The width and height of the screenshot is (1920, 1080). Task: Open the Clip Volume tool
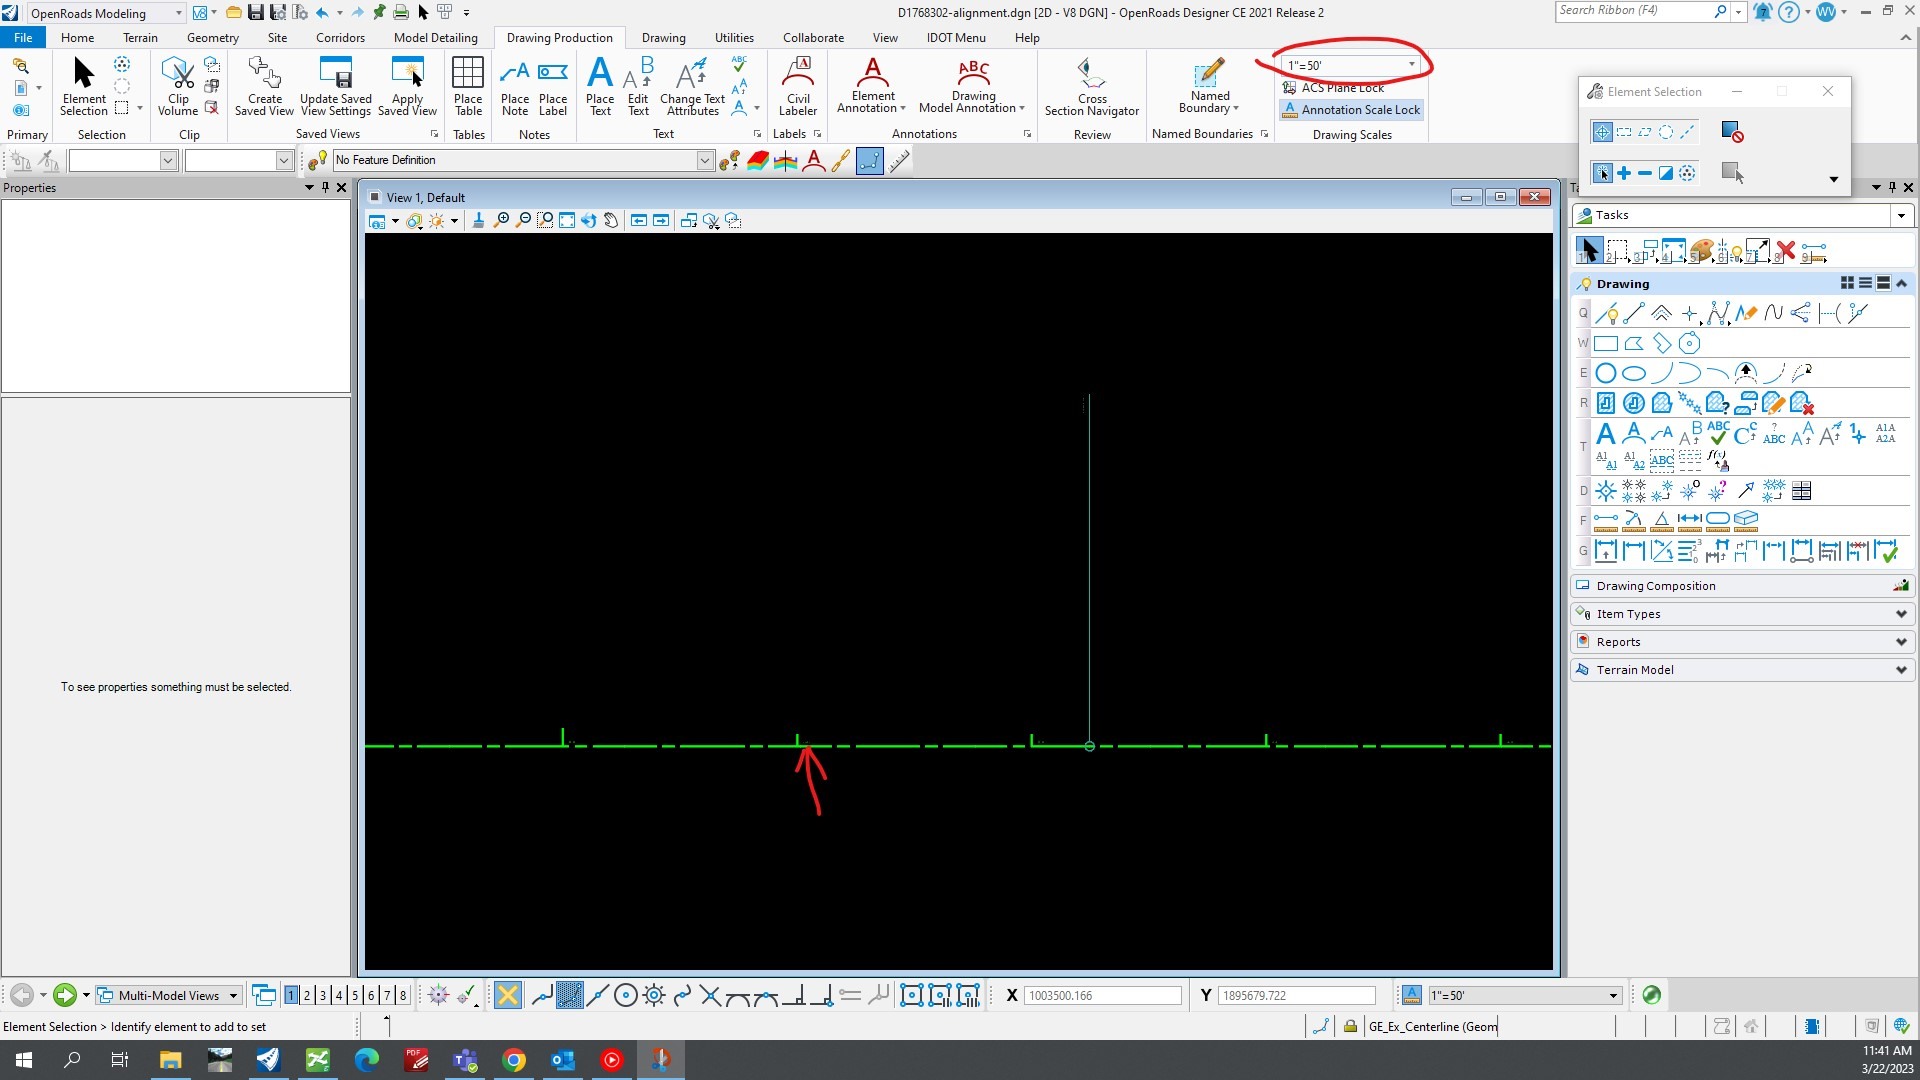[178, 86]
